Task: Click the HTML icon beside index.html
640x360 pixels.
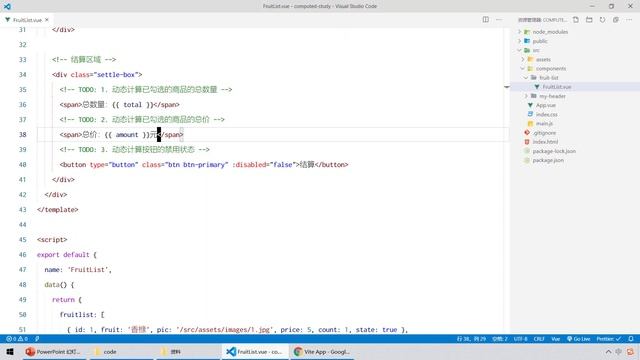Action: coord(527,142)
